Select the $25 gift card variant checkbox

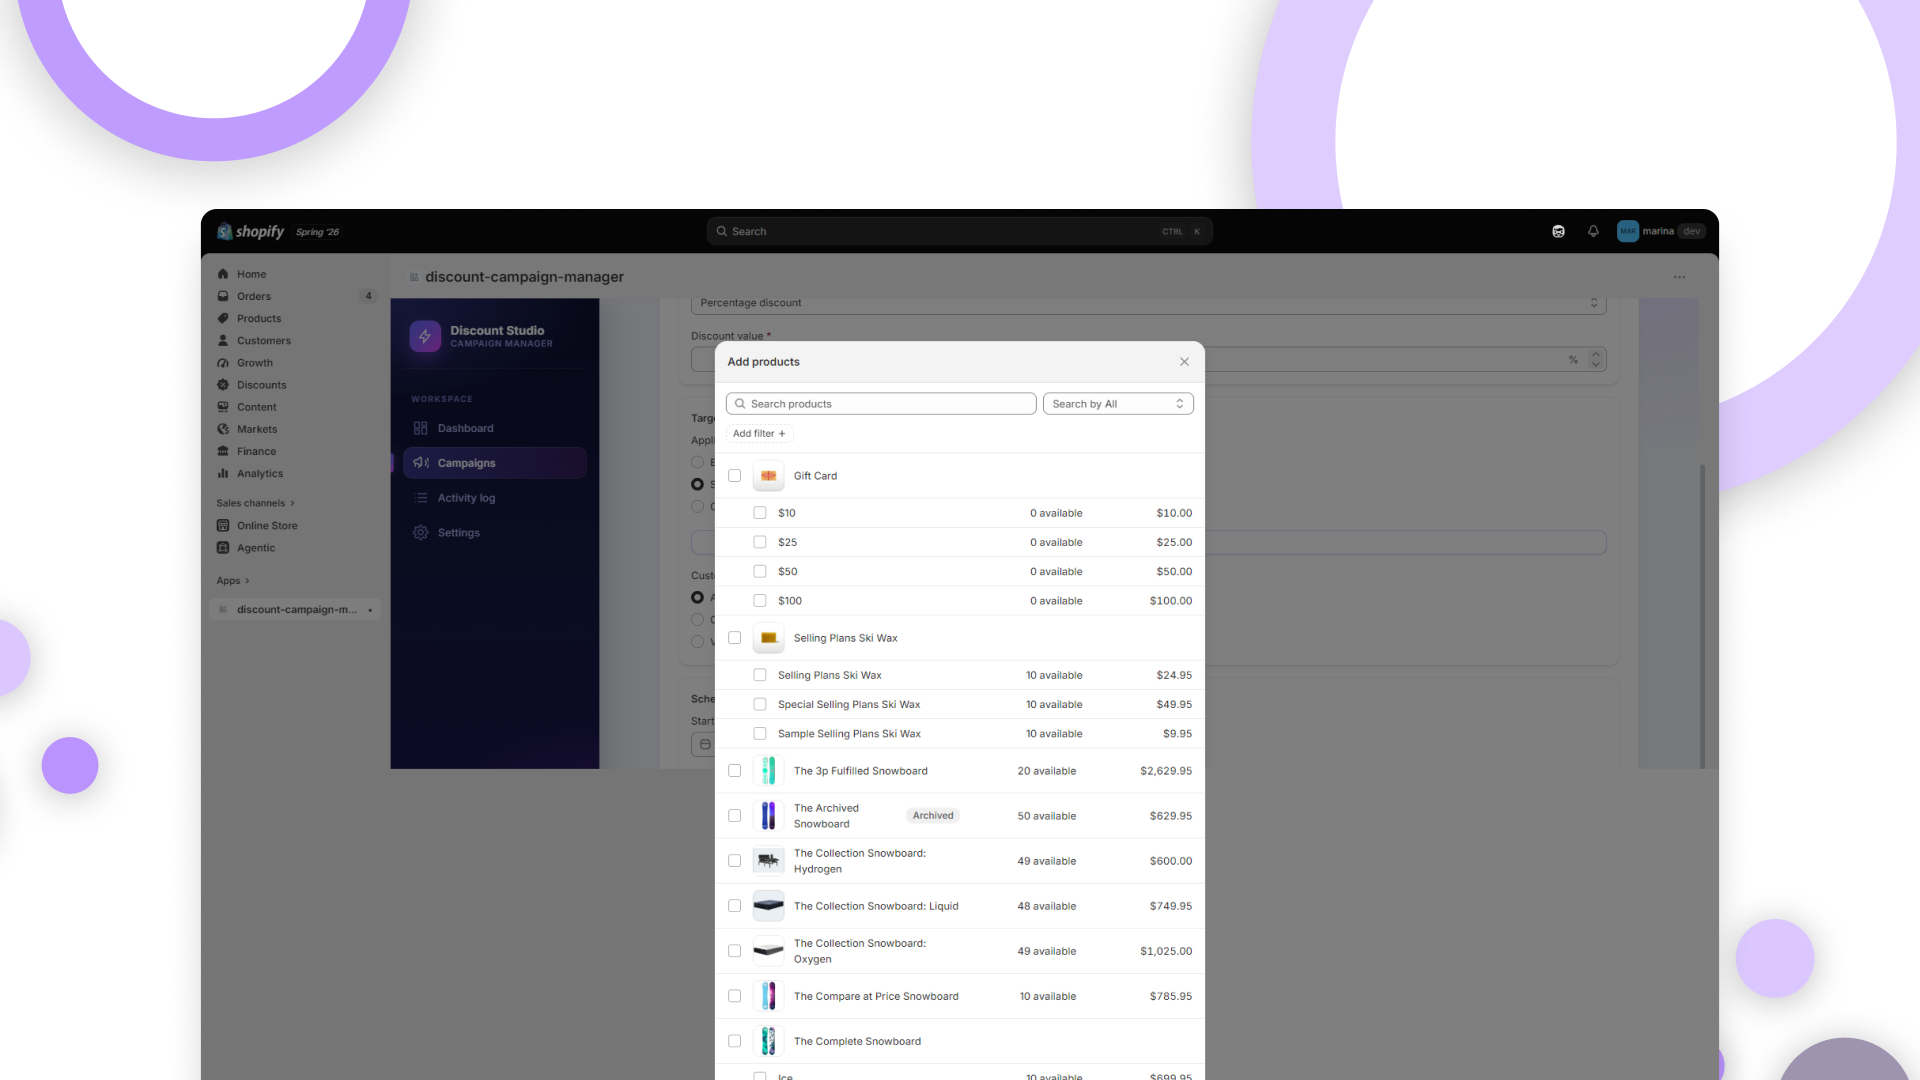pyautogui.click(x=760, y=542)
